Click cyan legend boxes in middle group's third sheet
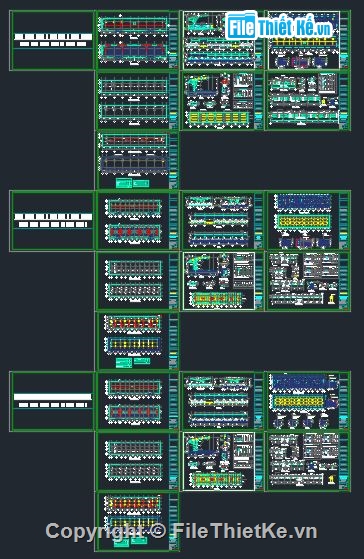Viewport: 364px width, 559px height. [x=133, y=363]
